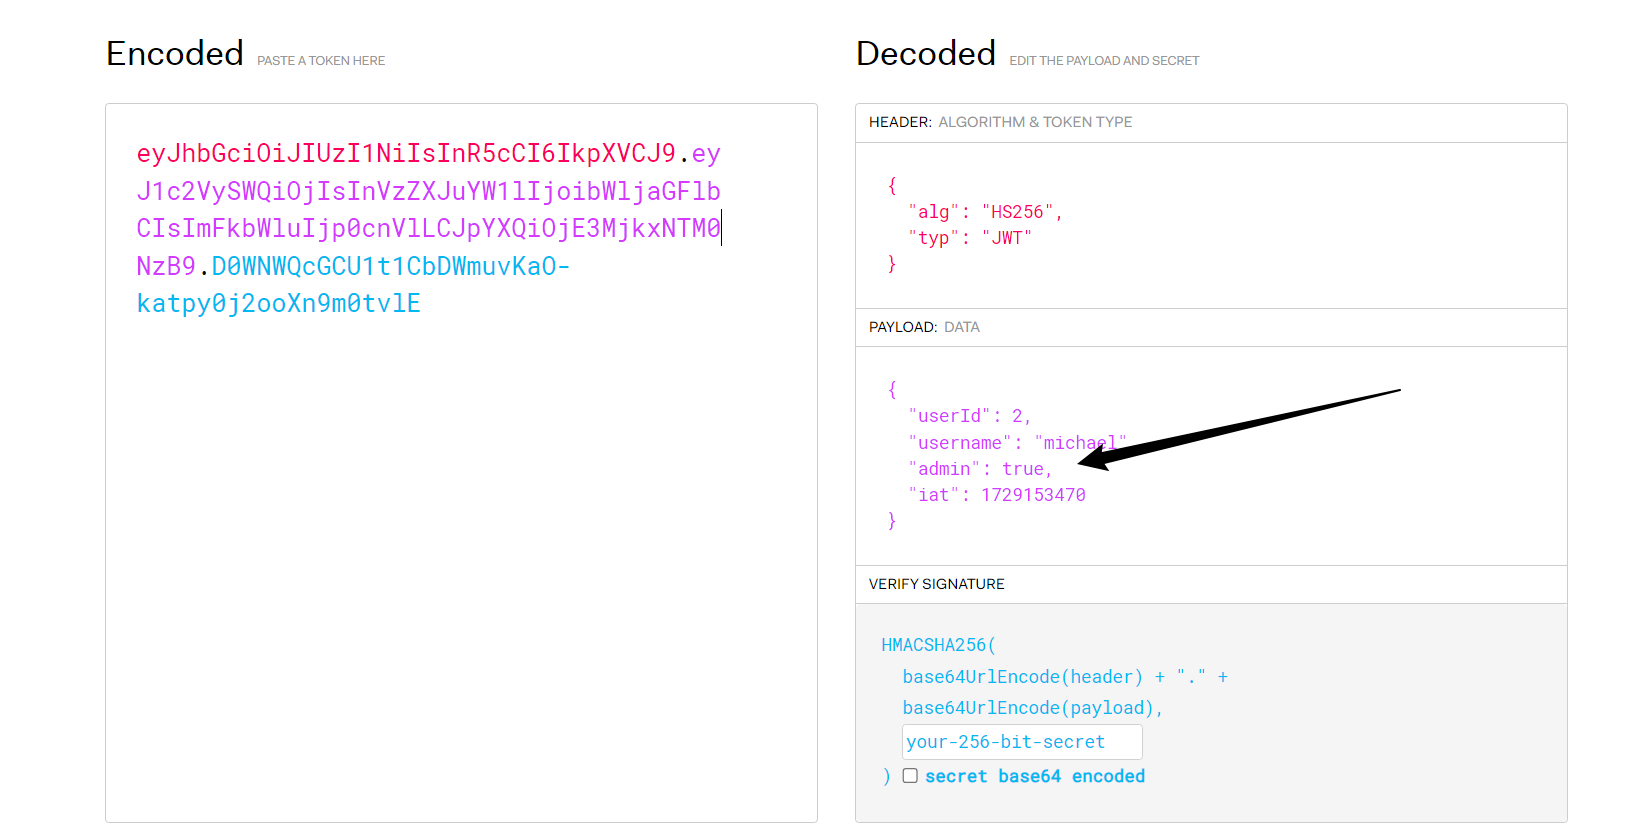The width and height of the screenshot is (1641, 828).
Task: Click the HMACSHA256( text
Action: [x=939, y=645]
